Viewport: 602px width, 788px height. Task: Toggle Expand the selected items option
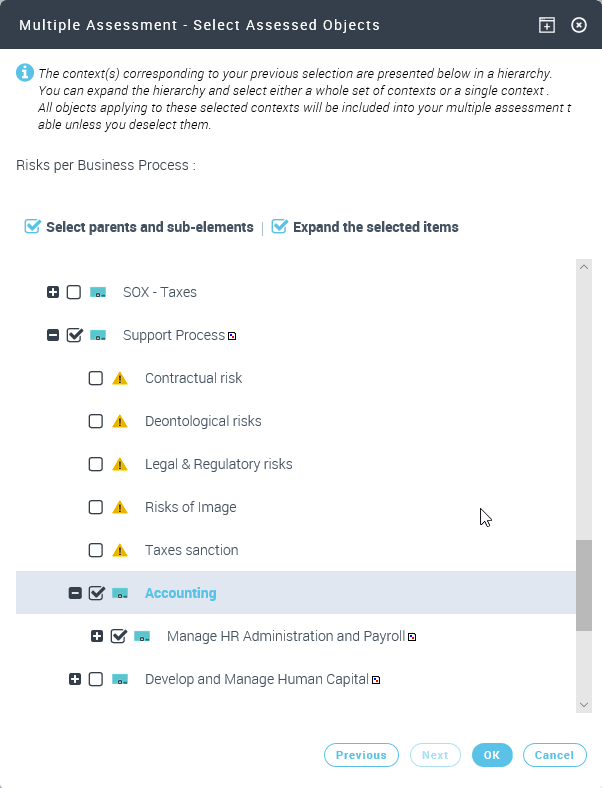[x=279, y=227]
